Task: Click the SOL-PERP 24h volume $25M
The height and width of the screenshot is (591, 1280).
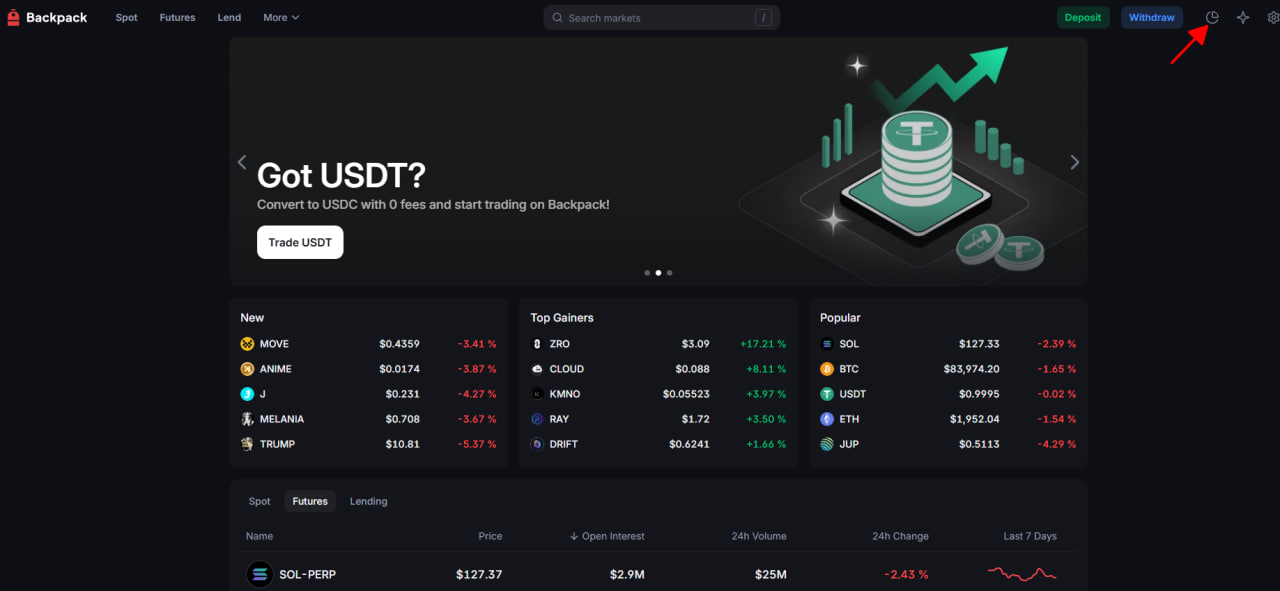Action: (771, 575)
